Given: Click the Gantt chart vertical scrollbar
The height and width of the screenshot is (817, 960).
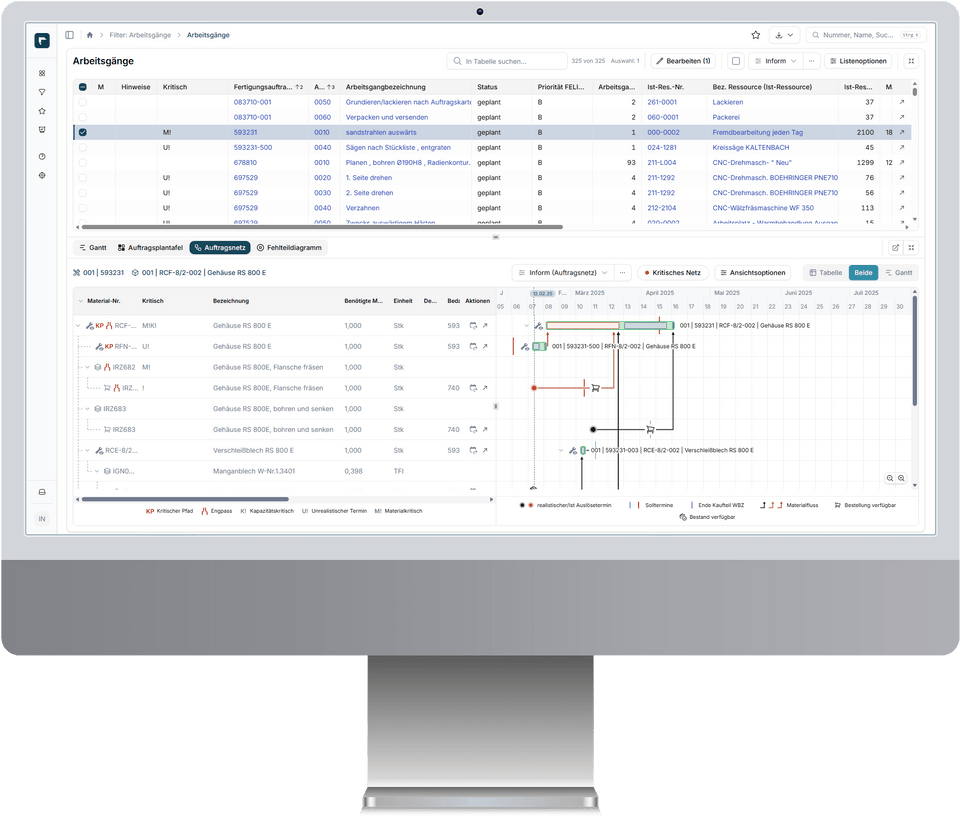Looking at the screenshot, I should [x=915, y=352].
